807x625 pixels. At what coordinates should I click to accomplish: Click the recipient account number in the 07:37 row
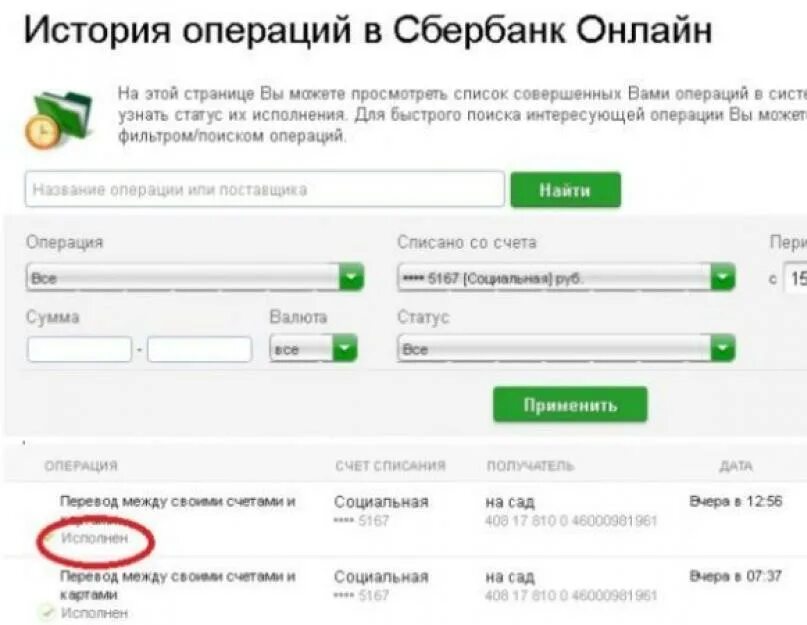571,596
